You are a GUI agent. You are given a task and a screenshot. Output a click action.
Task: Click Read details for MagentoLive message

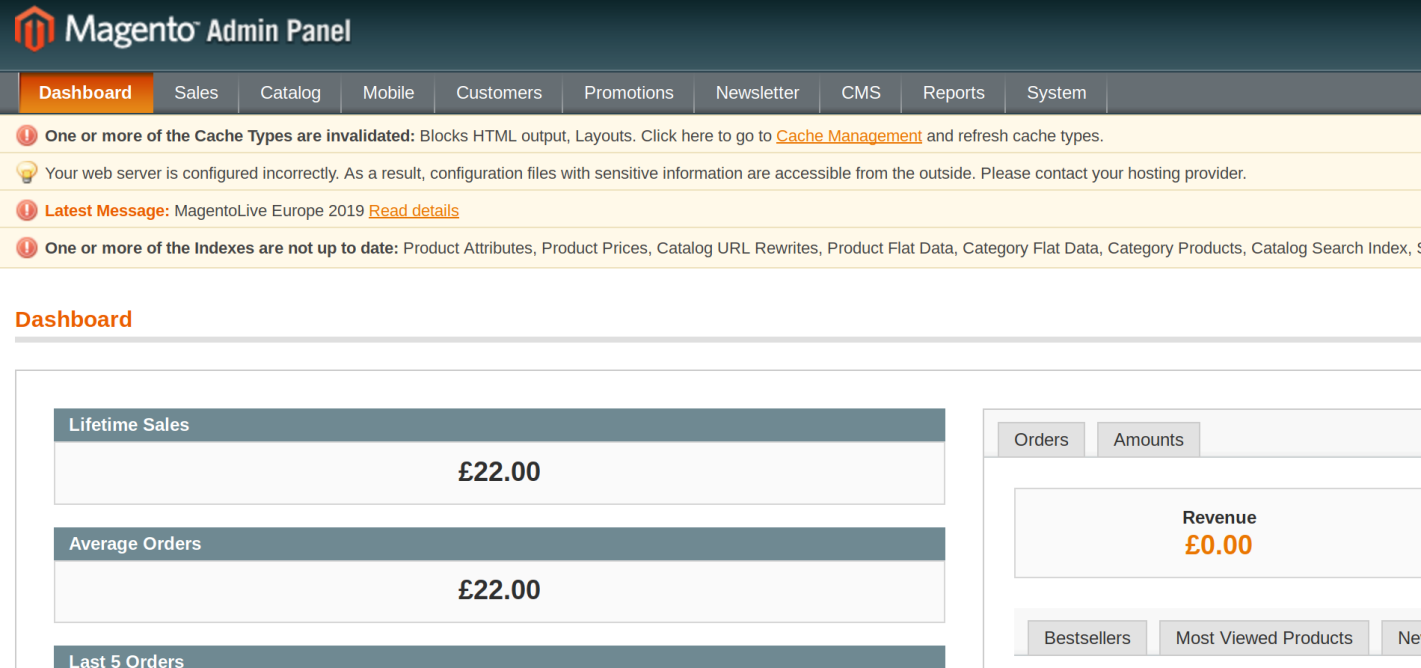click(x=413, y=211)
